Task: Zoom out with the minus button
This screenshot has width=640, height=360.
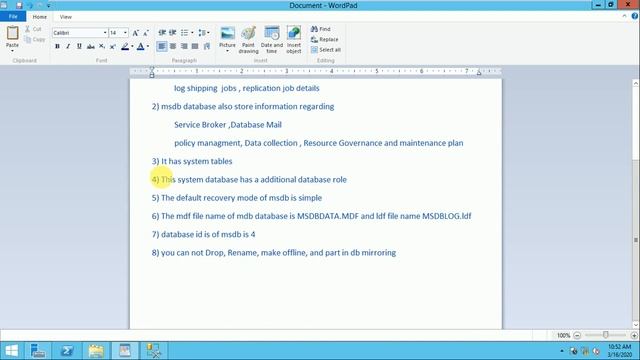Action: [577, 336]
